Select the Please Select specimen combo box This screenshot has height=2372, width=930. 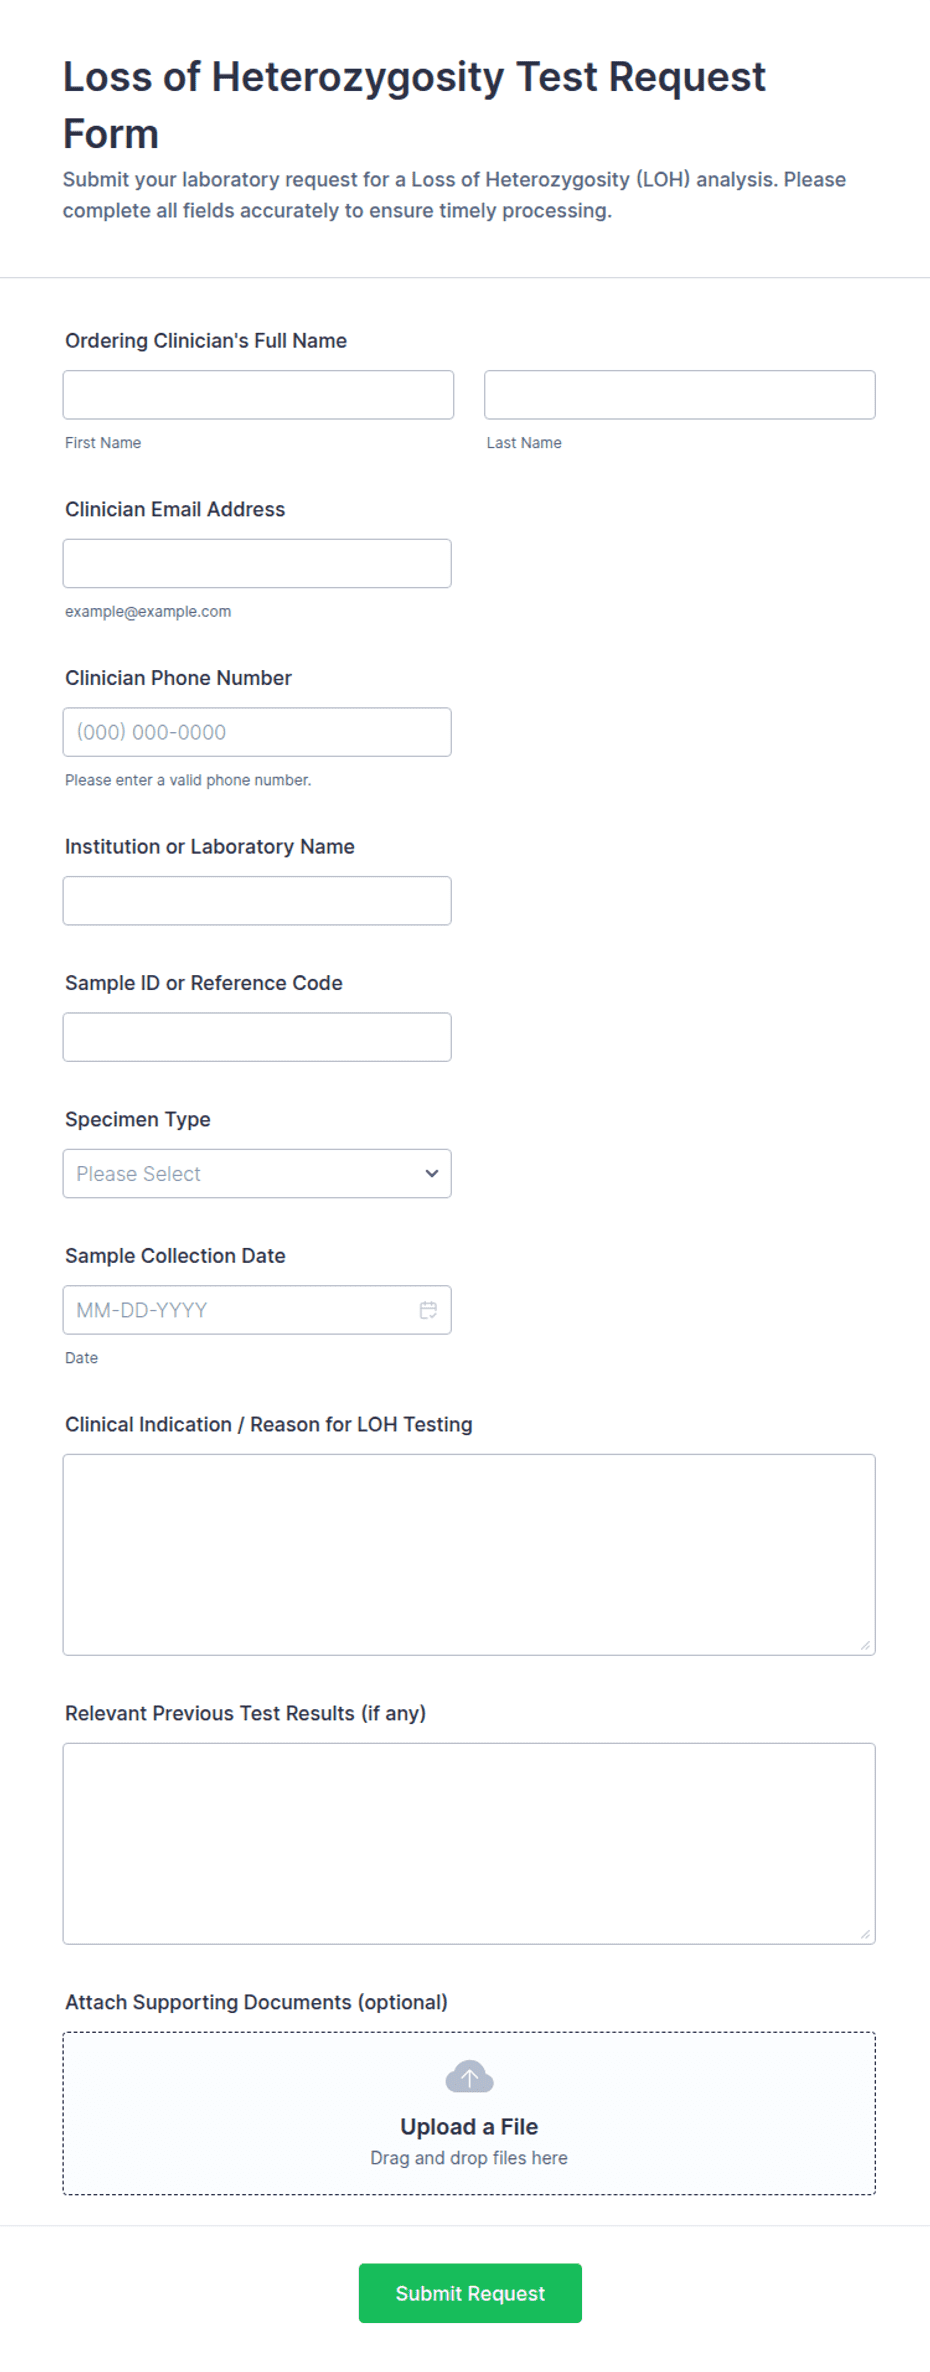tap(257, 1174)
